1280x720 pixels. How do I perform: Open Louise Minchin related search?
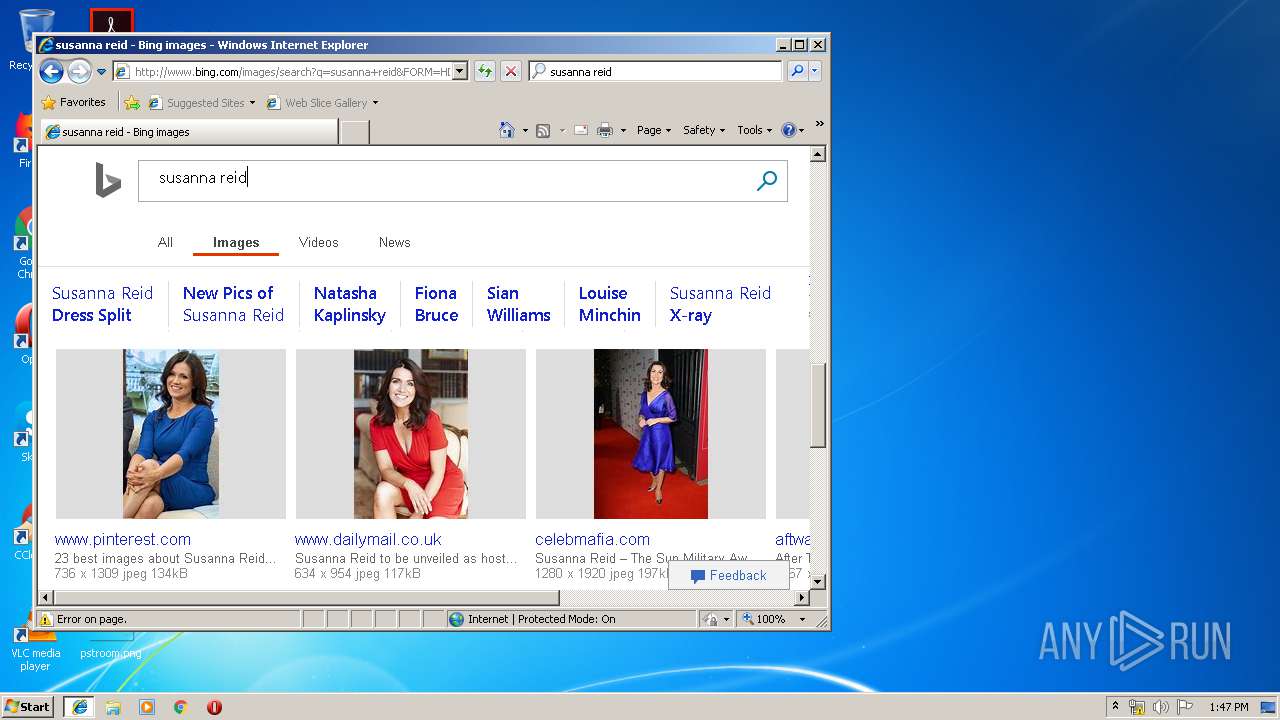[x=609, y=304]
